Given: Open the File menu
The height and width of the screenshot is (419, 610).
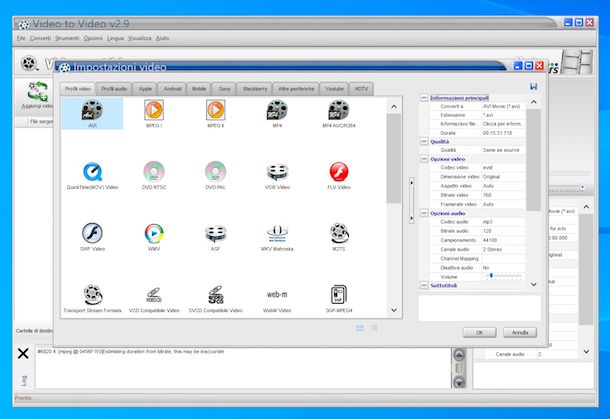Looking at the screenshot, I should 21,38.
